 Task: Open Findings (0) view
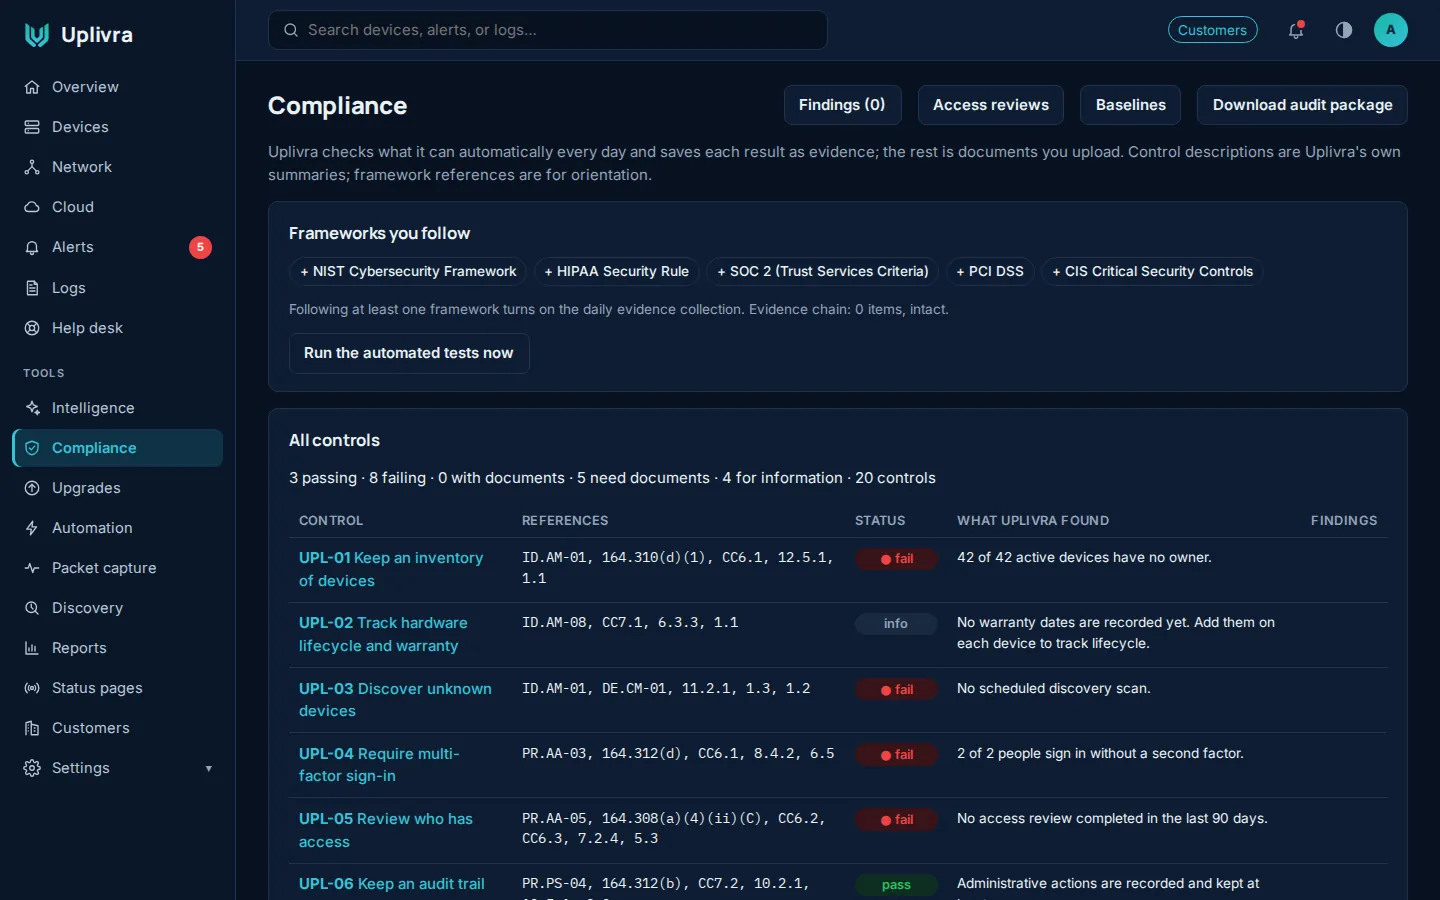[x=842, y=105]
